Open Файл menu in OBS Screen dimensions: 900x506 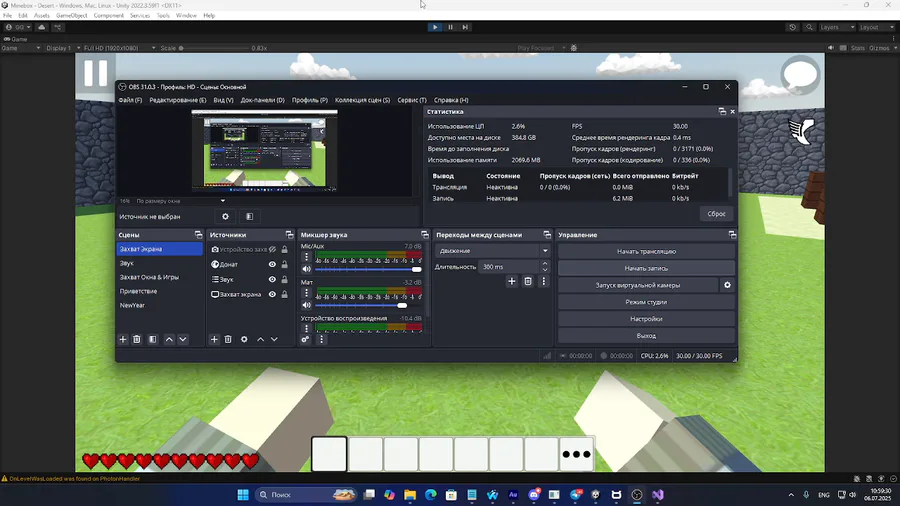(130, 100)
